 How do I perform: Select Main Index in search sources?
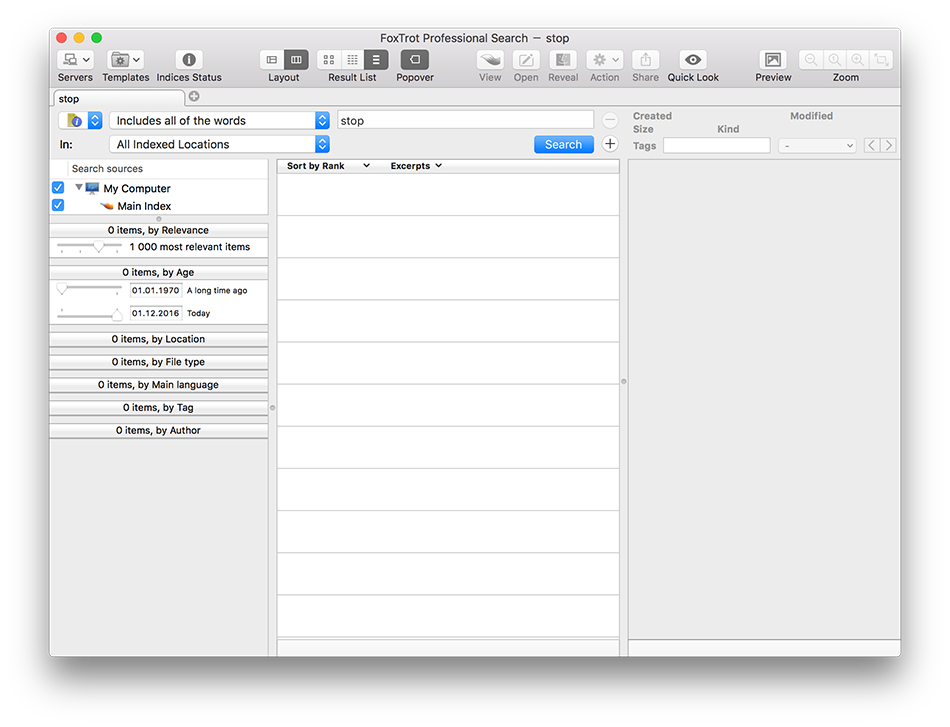pyautogui.click(x=144, y=206)
